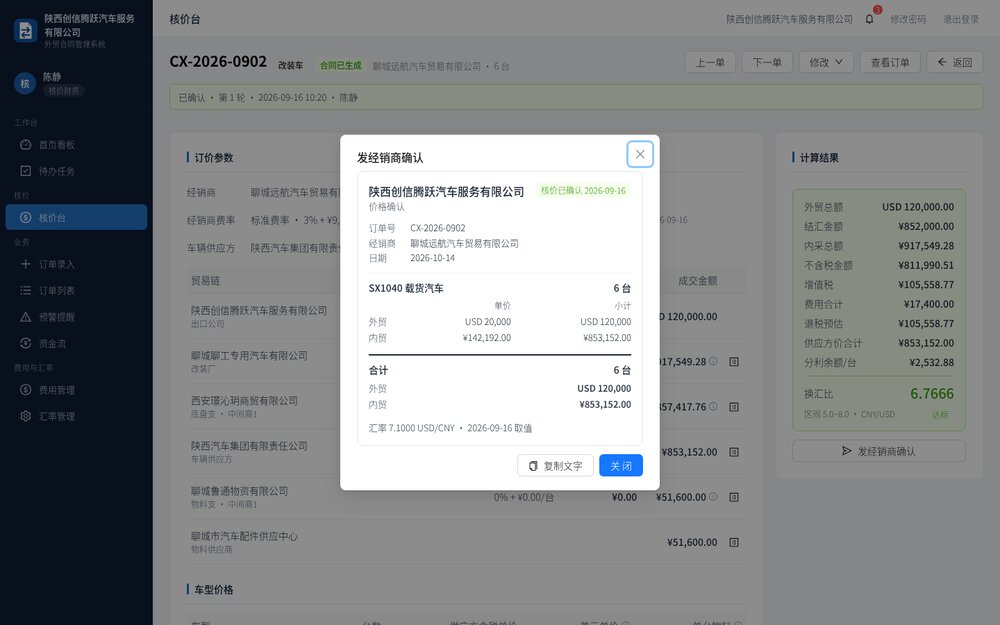
Task: Click the 换汇比 value 6.7666
Action: coord(932,393)
